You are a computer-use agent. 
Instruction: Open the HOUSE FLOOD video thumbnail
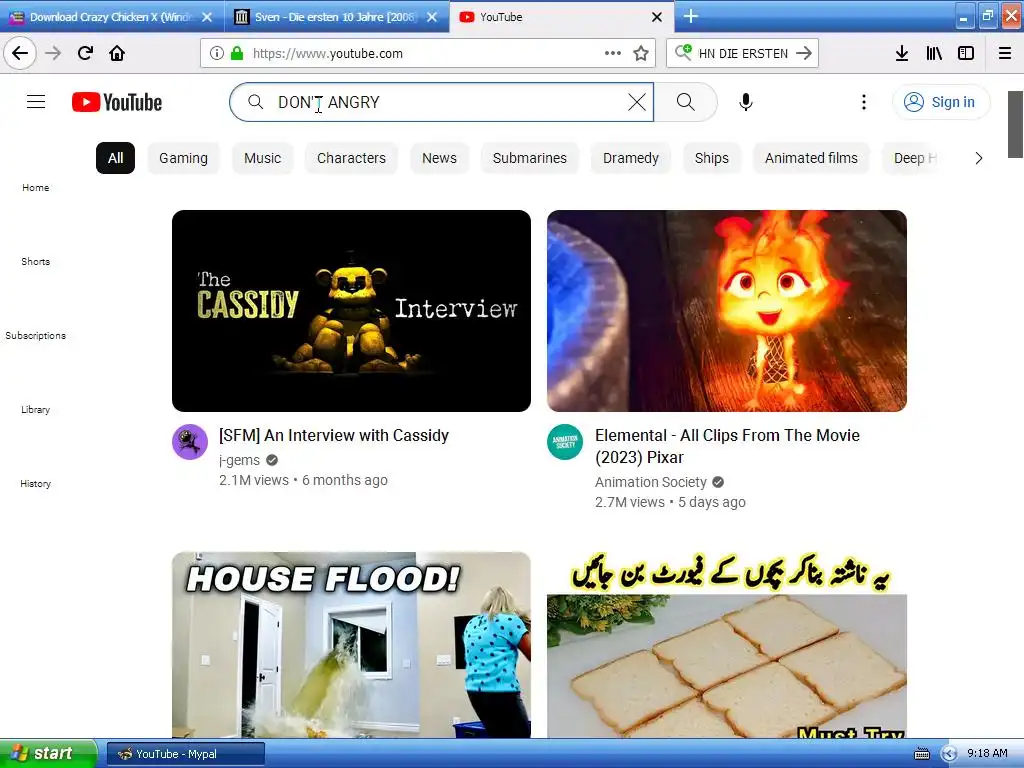[x=351, y=645]
